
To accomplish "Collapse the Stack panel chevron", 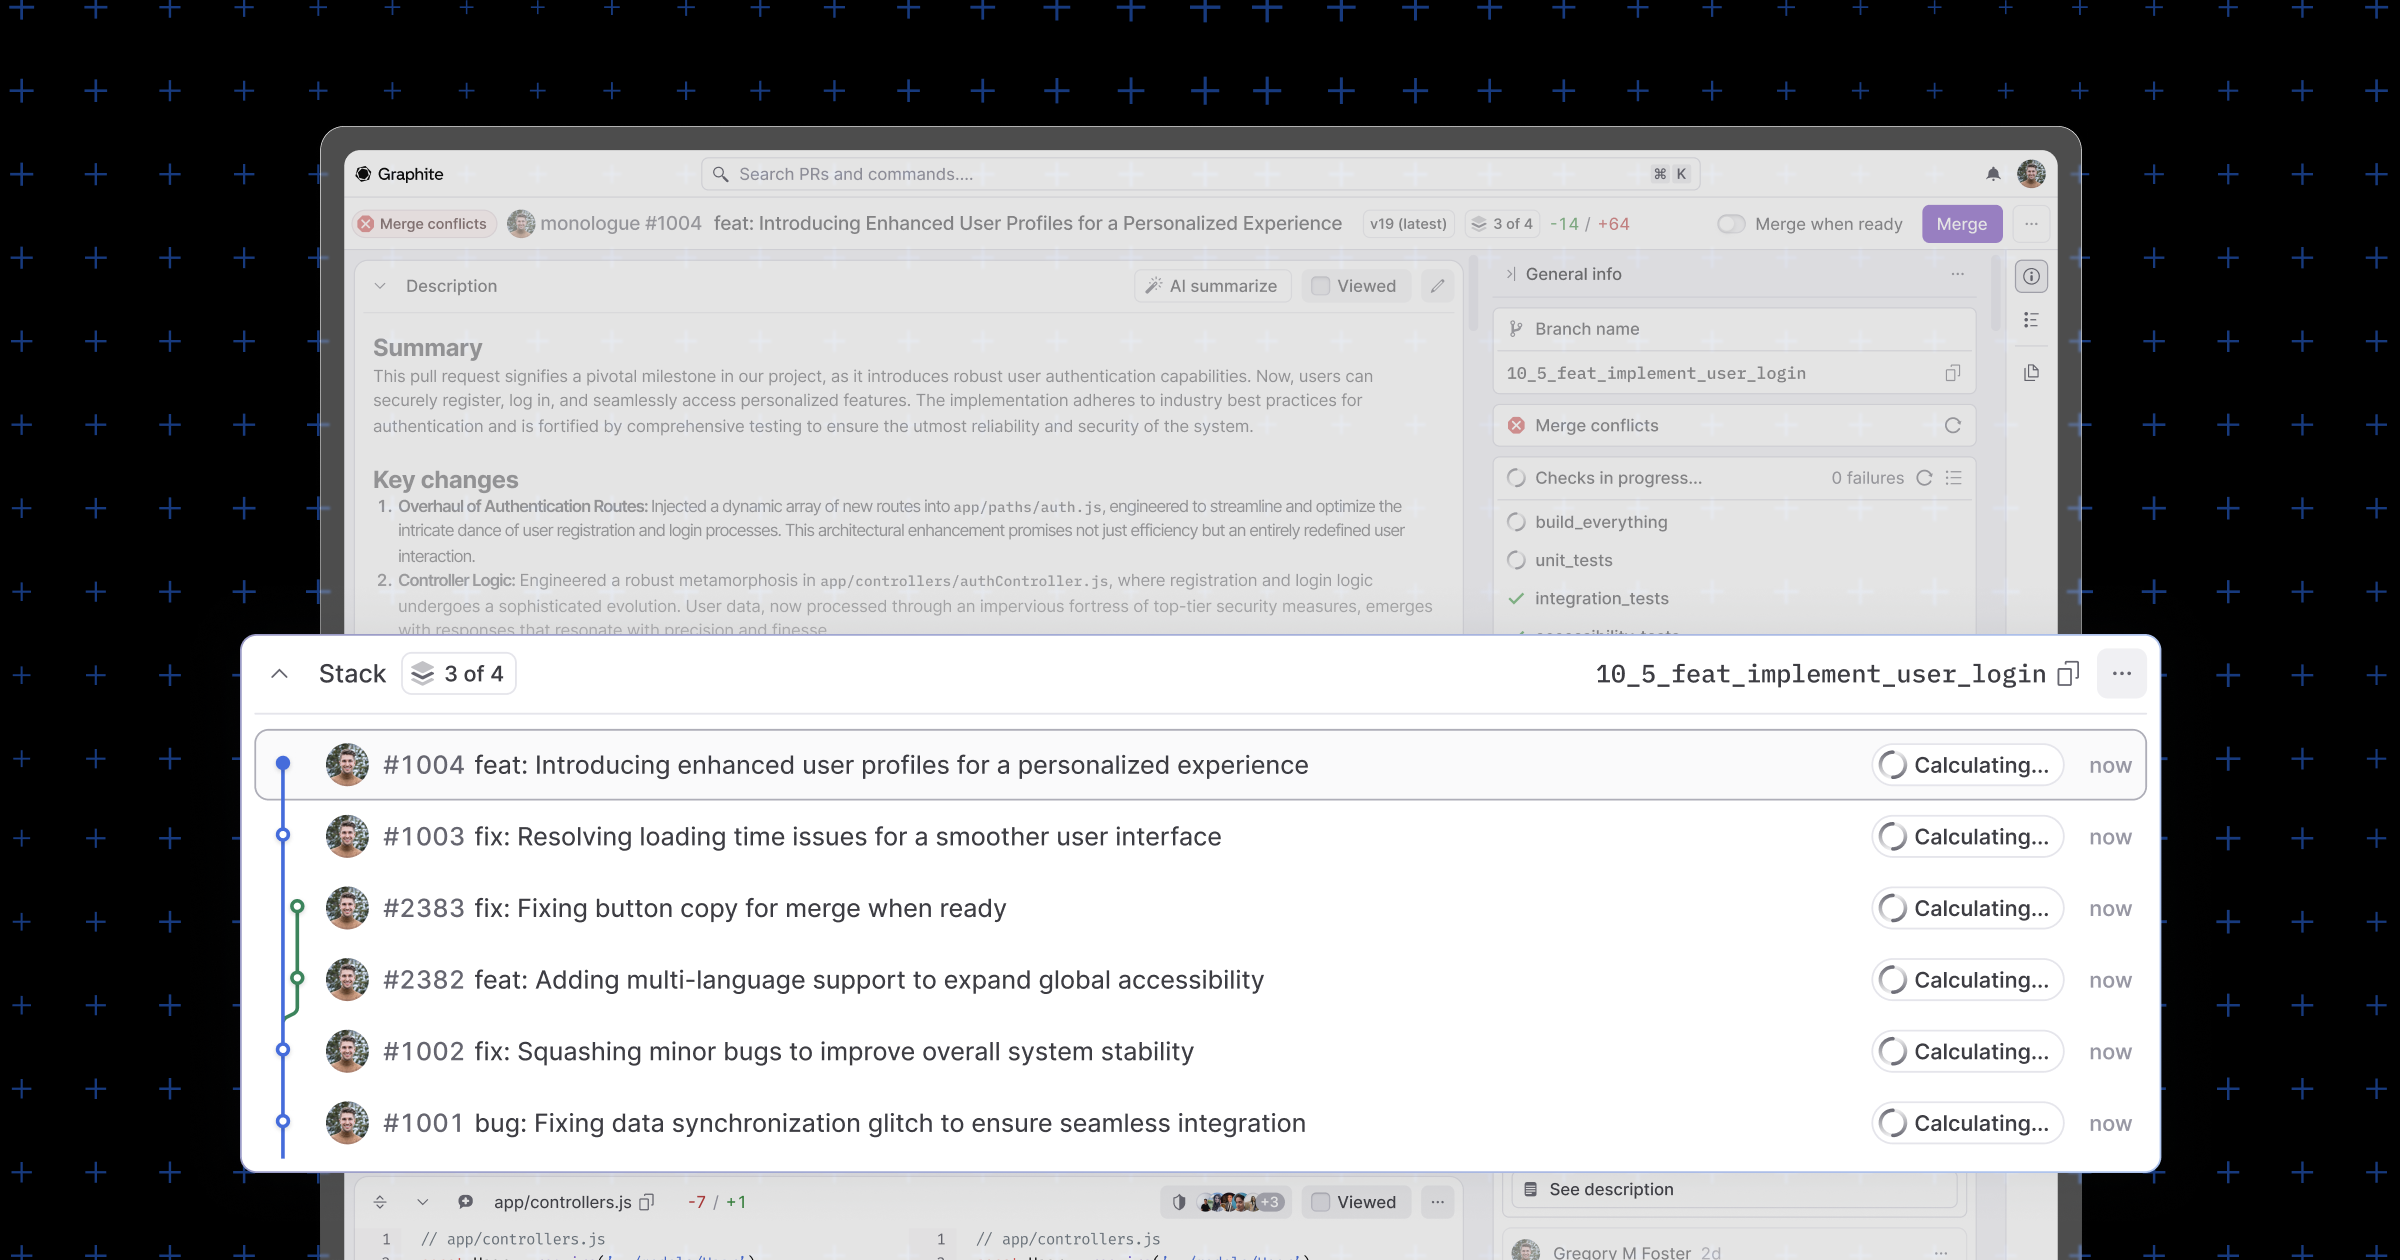I will point(279,673).
